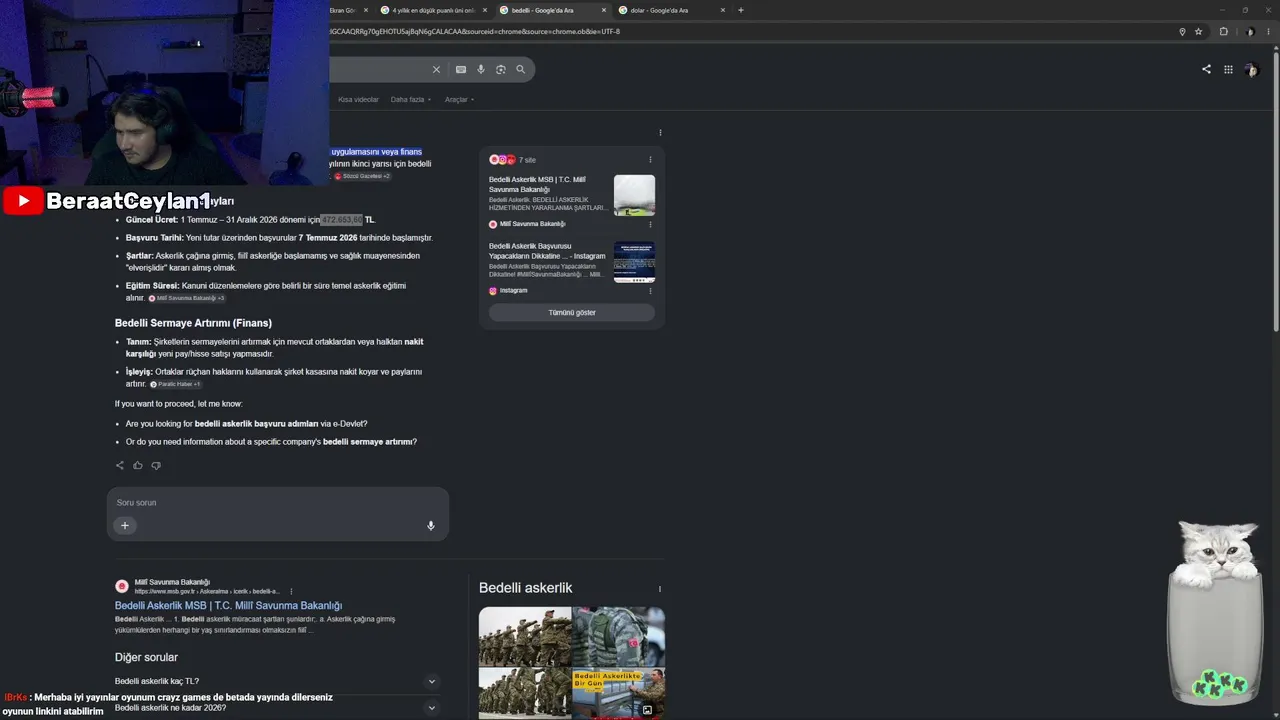
Task: Open the 'Bedelli Askerlikte Bir Gün' image thumbnail
Action: (619, 693)
